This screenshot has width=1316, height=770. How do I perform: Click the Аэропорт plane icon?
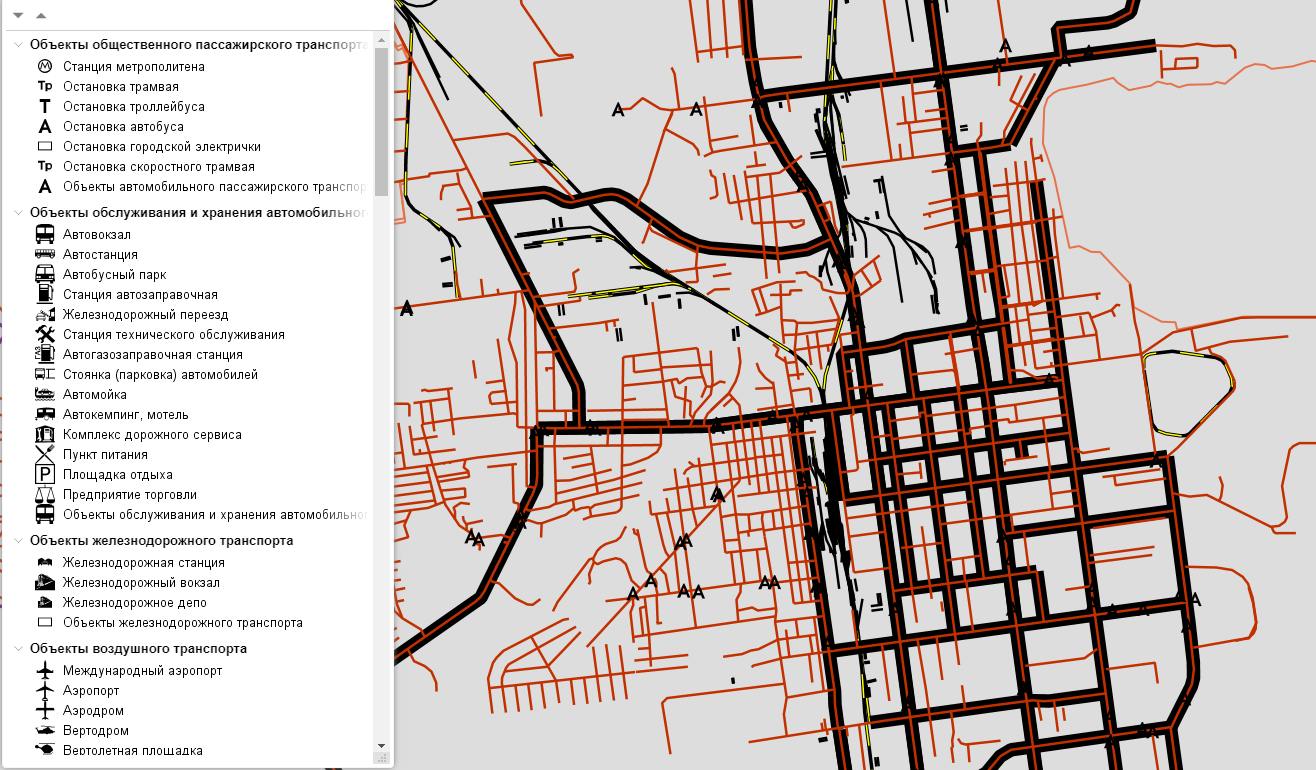45,690
